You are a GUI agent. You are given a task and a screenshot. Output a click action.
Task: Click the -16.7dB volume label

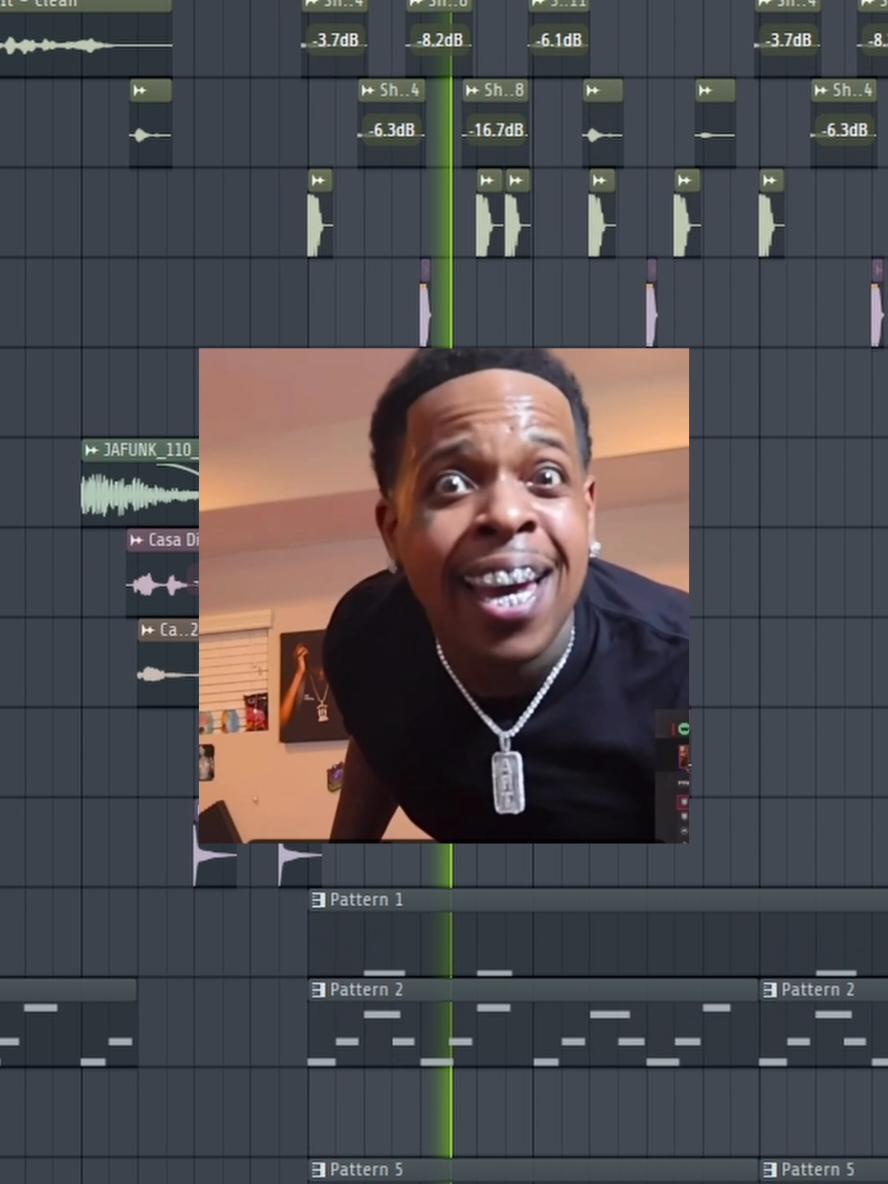(x=495, y=130)
